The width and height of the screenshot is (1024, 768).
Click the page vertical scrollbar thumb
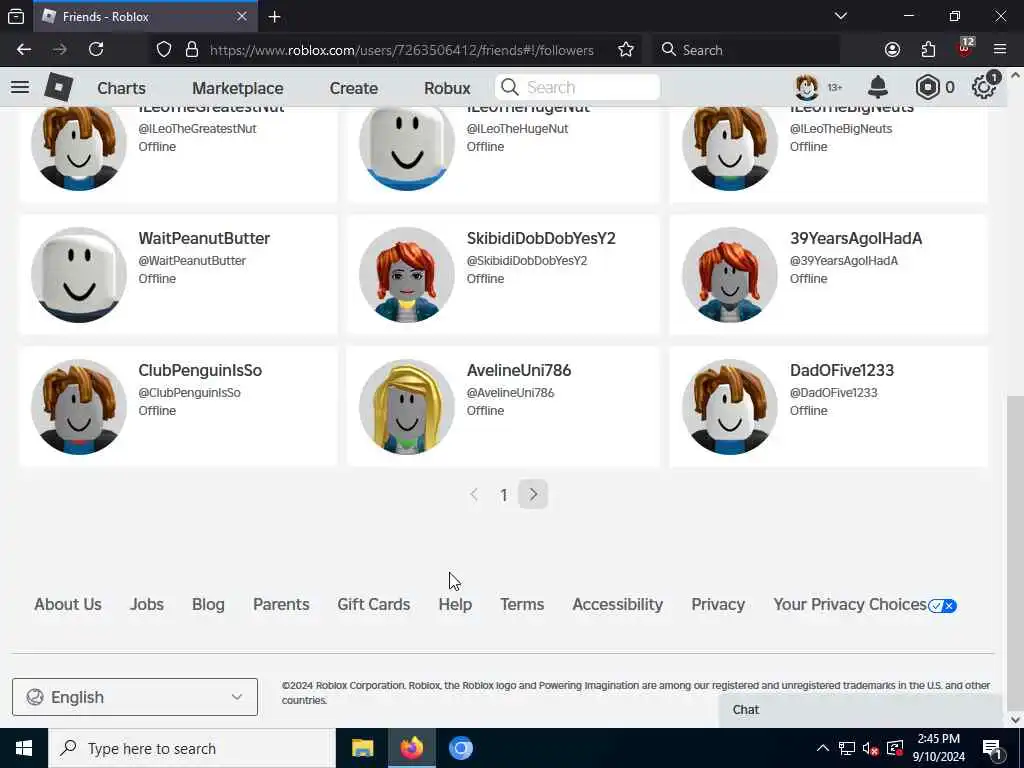1015,555
